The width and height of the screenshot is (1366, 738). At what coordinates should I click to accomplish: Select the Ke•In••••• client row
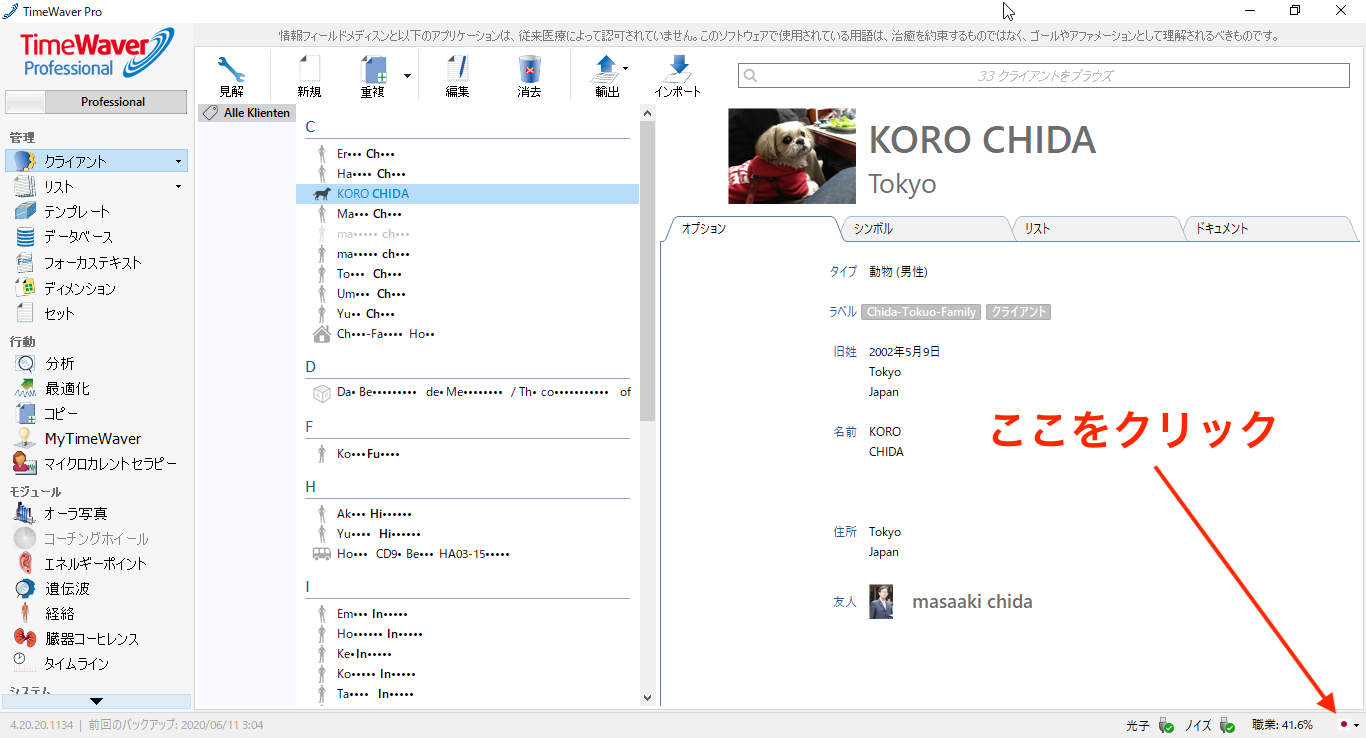467,654
